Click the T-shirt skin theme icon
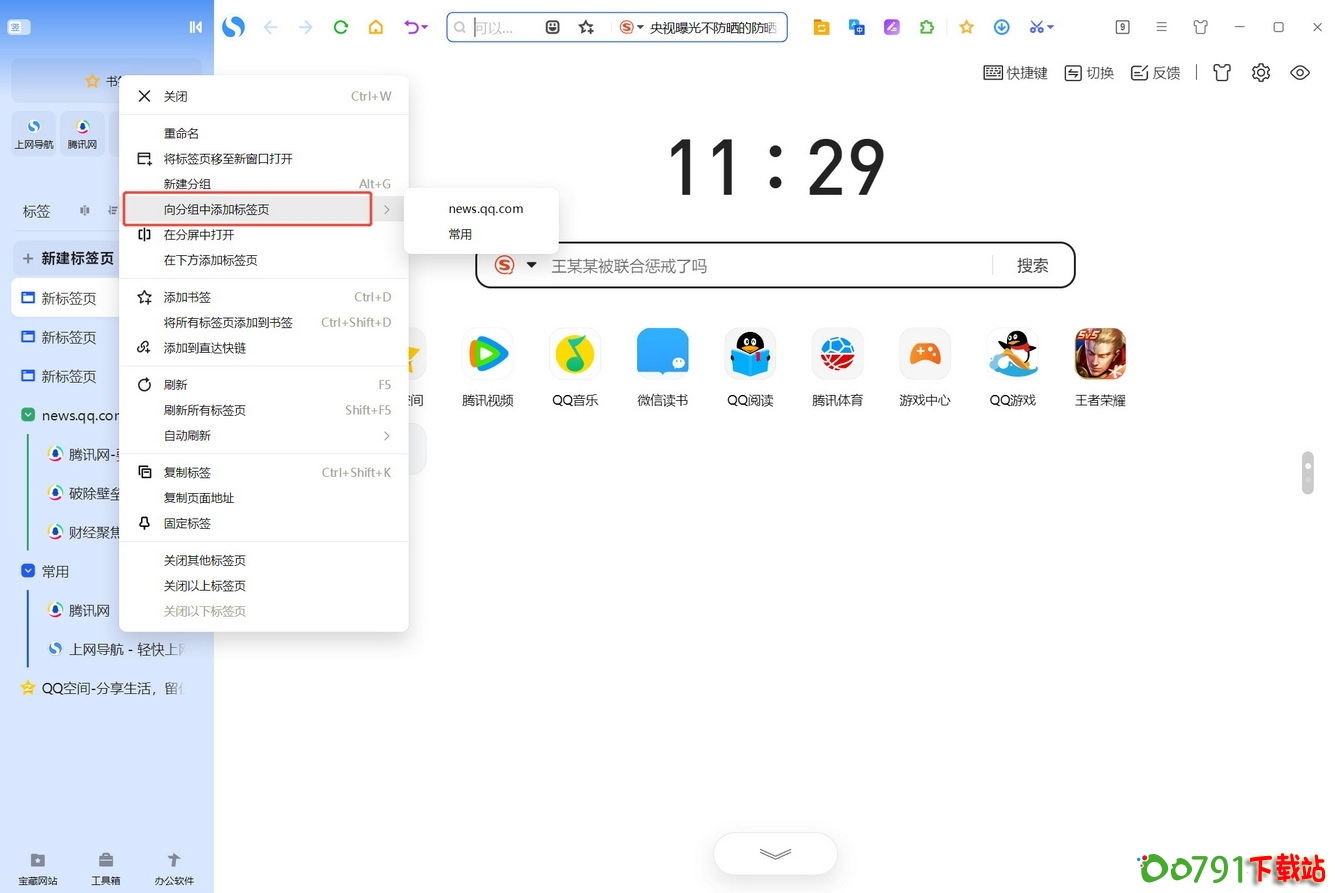 coord(1222,72)
